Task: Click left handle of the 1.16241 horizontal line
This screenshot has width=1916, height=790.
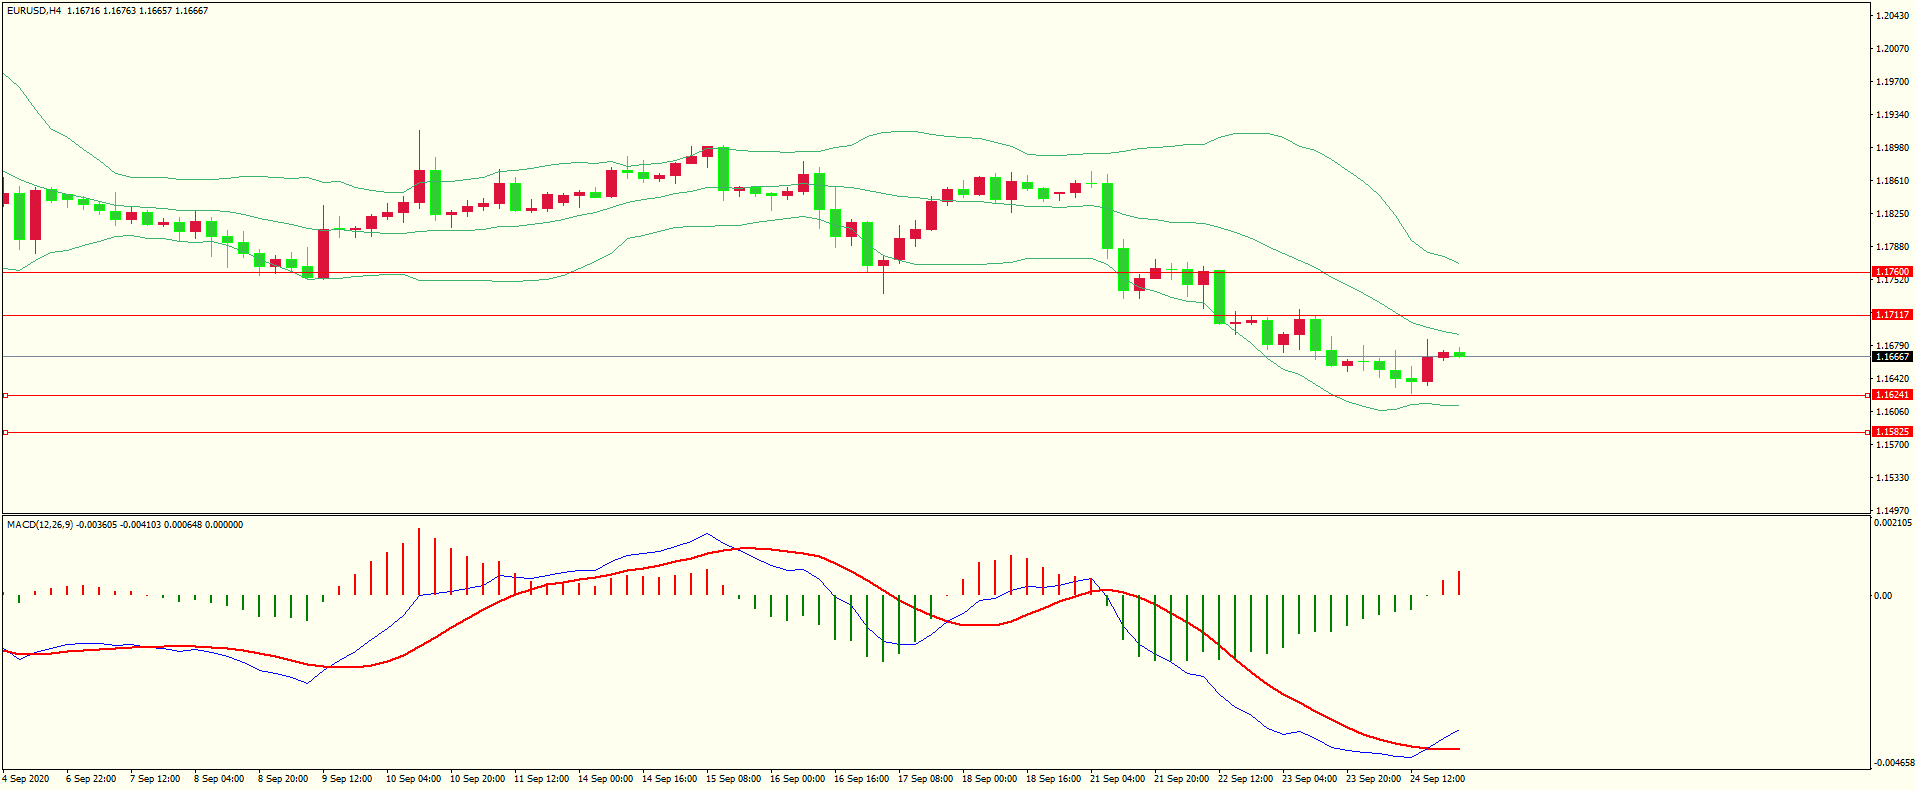Action: (5, 396)
